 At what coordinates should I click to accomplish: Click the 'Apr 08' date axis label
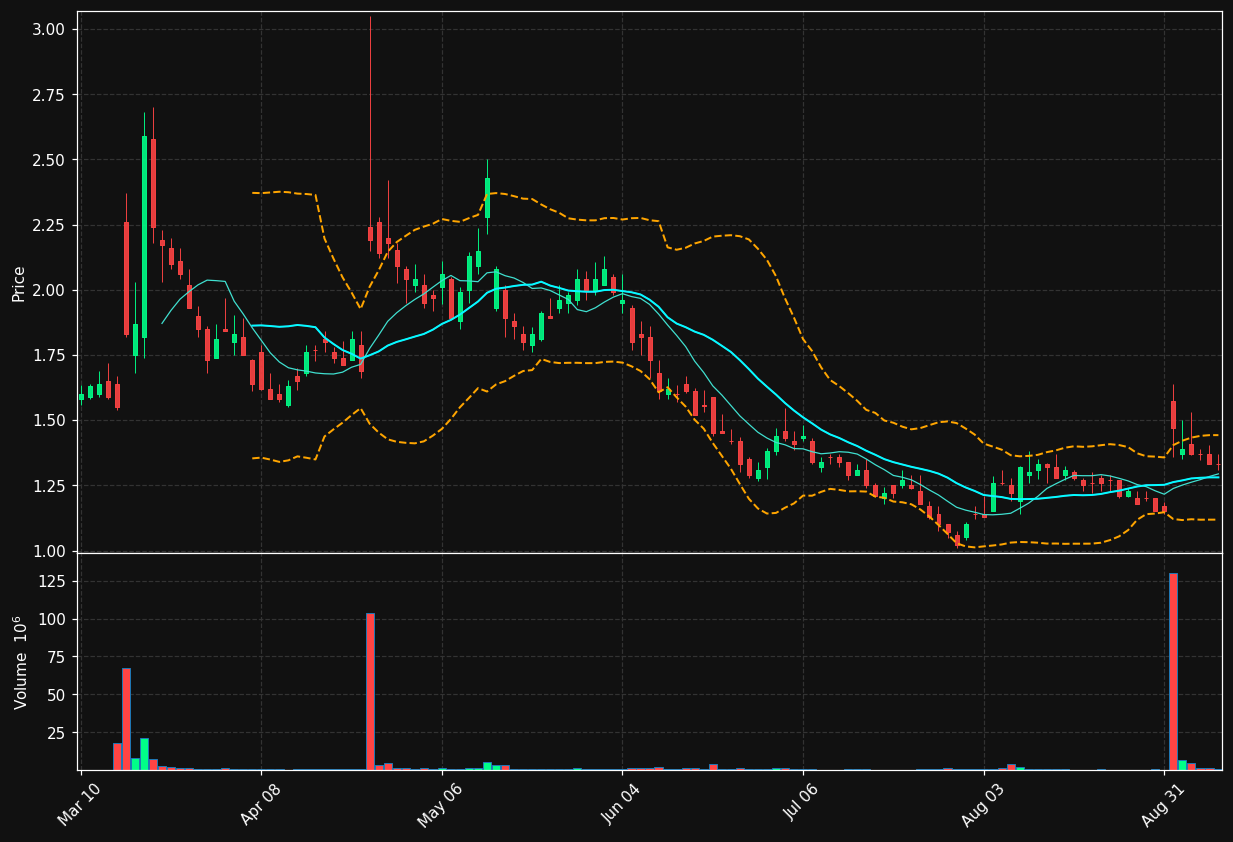[259, 804]
